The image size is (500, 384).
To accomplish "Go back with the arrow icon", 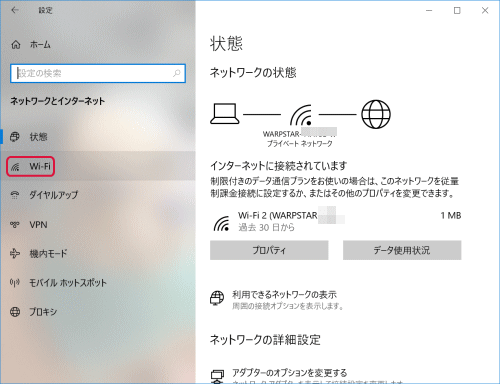I will (x=15, y=10).
